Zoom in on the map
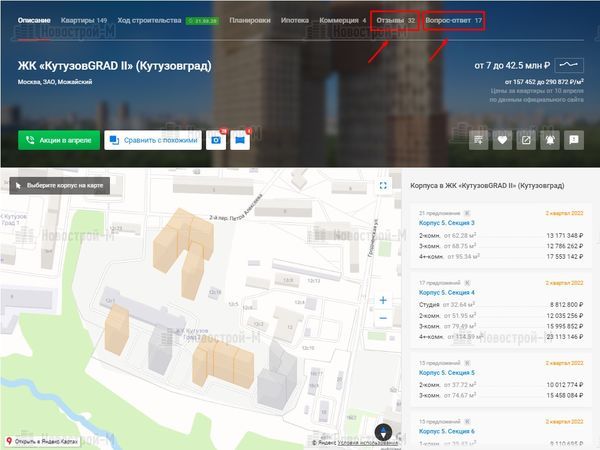600x450 pixels. click(x=382, y=300)
